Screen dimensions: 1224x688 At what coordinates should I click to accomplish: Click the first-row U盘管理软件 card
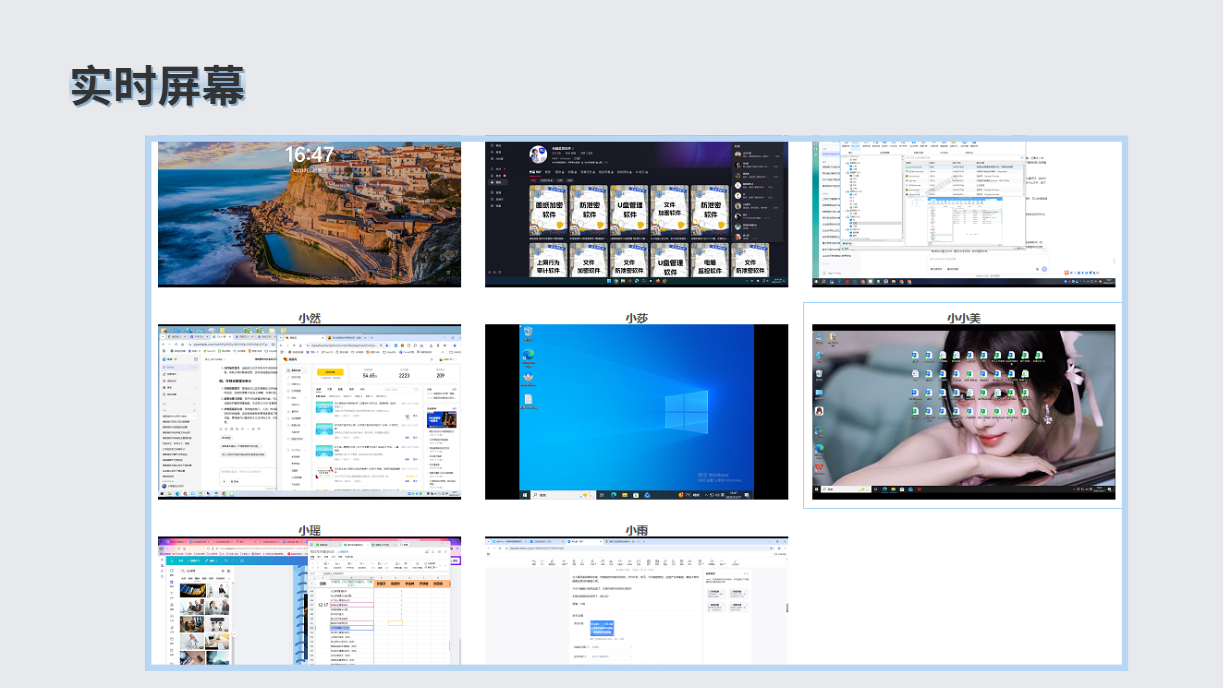point(629,210)
